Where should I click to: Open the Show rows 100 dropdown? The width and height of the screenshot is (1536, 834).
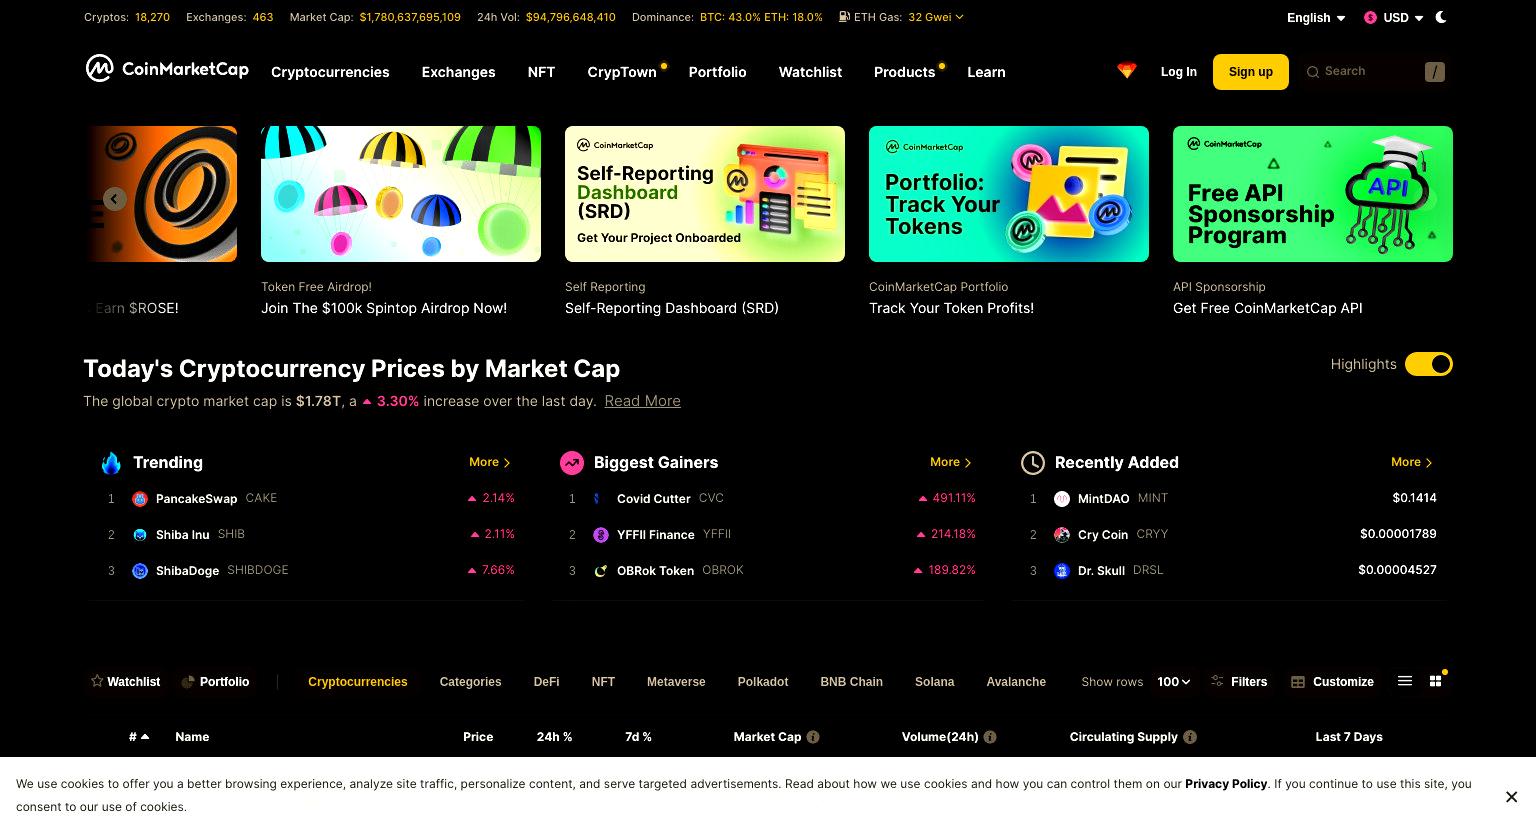click(1174, 682)
